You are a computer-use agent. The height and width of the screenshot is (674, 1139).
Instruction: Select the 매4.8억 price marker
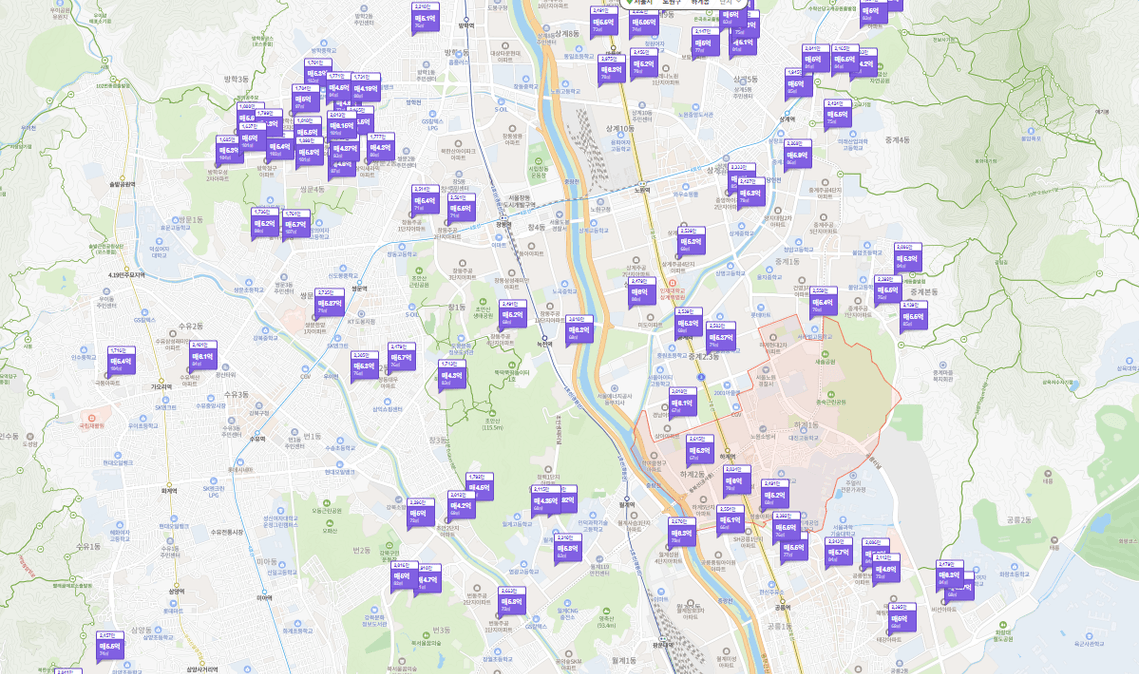point(887,569)
